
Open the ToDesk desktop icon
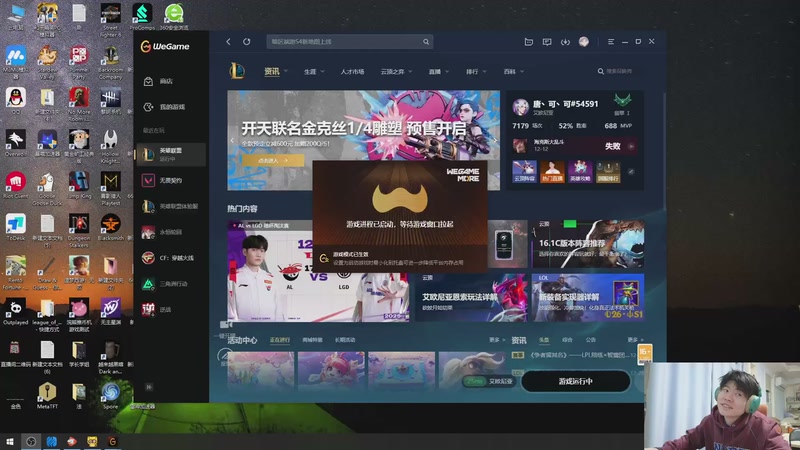click(x=16, y=228)
